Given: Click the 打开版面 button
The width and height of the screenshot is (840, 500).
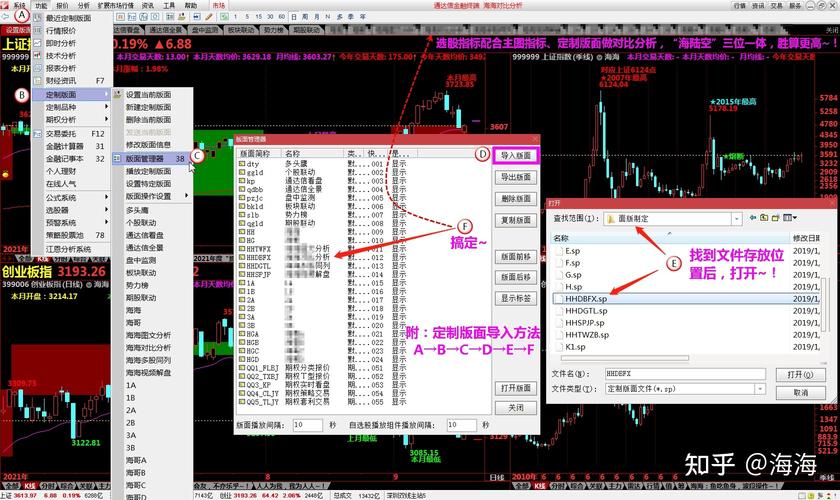Looking at the screenshot, I should pyautogui.click(x=515, y=387).
